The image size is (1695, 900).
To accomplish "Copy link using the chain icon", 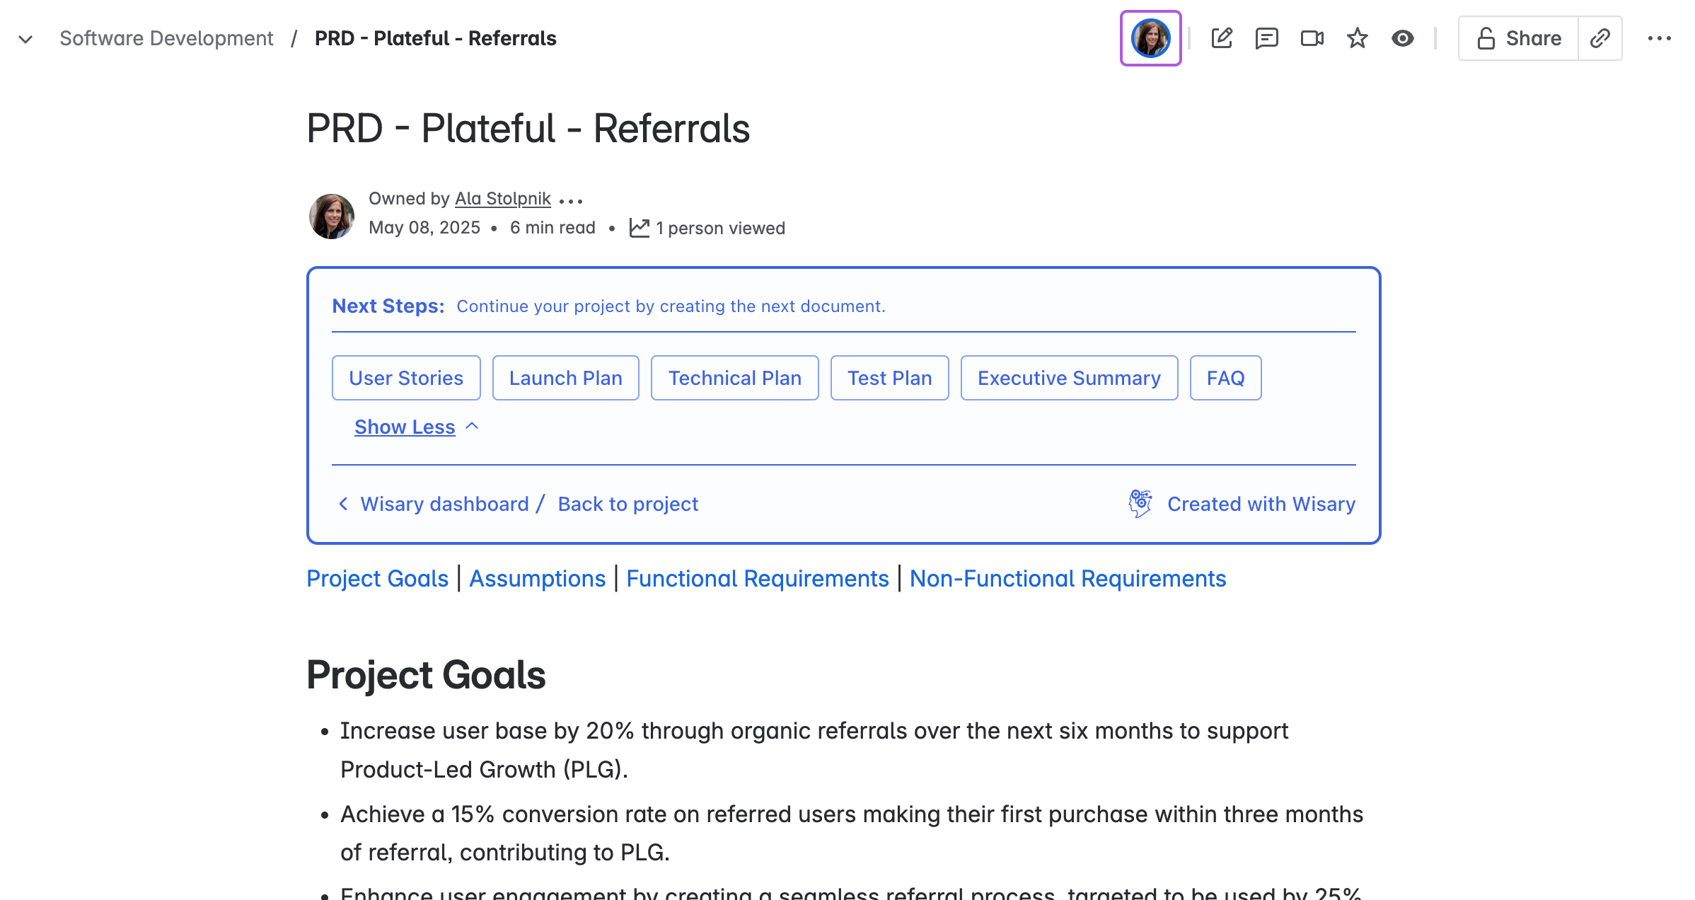I will (x=1600, y=38).
